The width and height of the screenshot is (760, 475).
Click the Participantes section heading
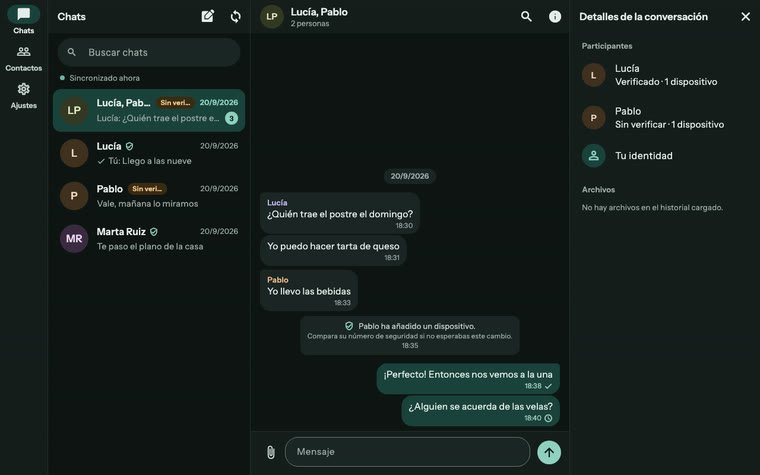pos(607,46)
